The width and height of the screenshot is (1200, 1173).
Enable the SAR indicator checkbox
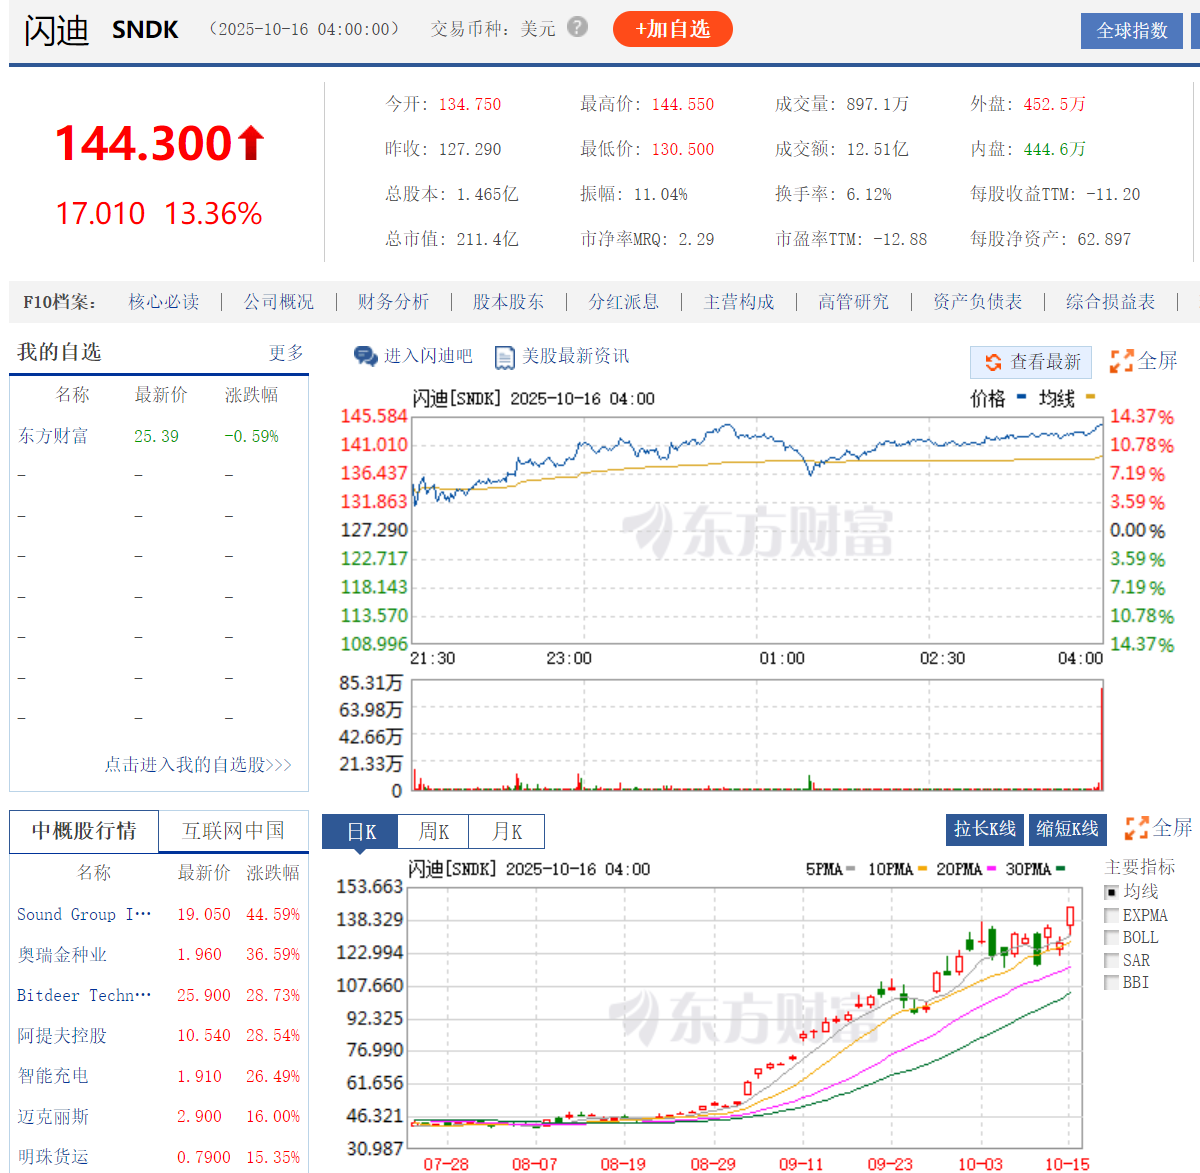(1111, 960)
